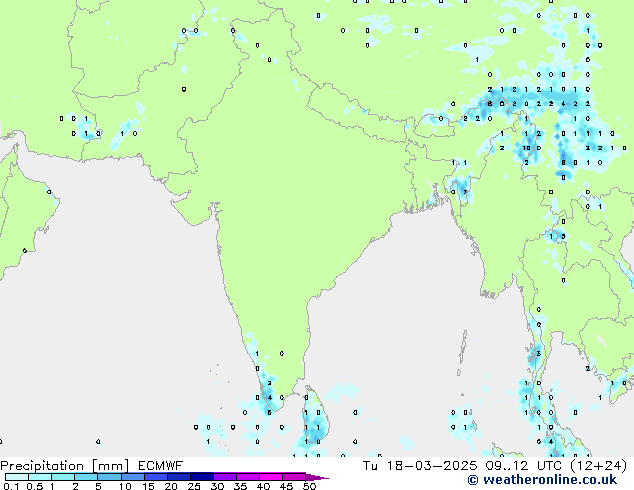The image size is (634, 490).
Task: Click the "Tu 18-03-2025 09..12 UTC (12+24)" timestamp
Action: pos(495,466)
